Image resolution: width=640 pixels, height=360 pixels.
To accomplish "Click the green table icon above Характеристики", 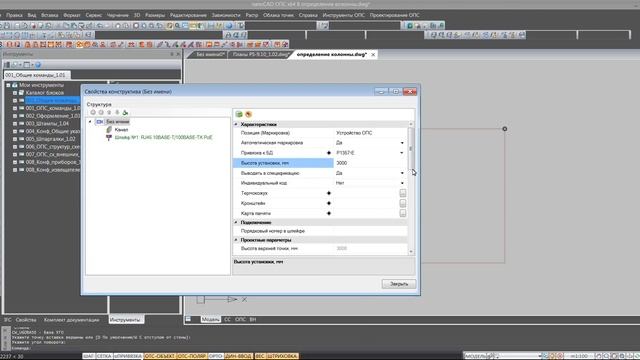I will tap(239, 114).
